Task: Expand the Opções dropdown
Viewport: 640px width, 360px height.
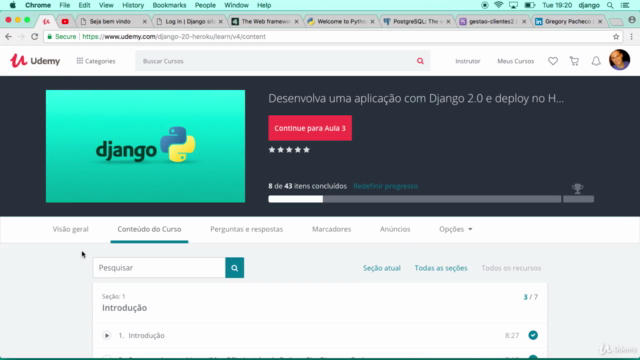Action: point(456,229)
